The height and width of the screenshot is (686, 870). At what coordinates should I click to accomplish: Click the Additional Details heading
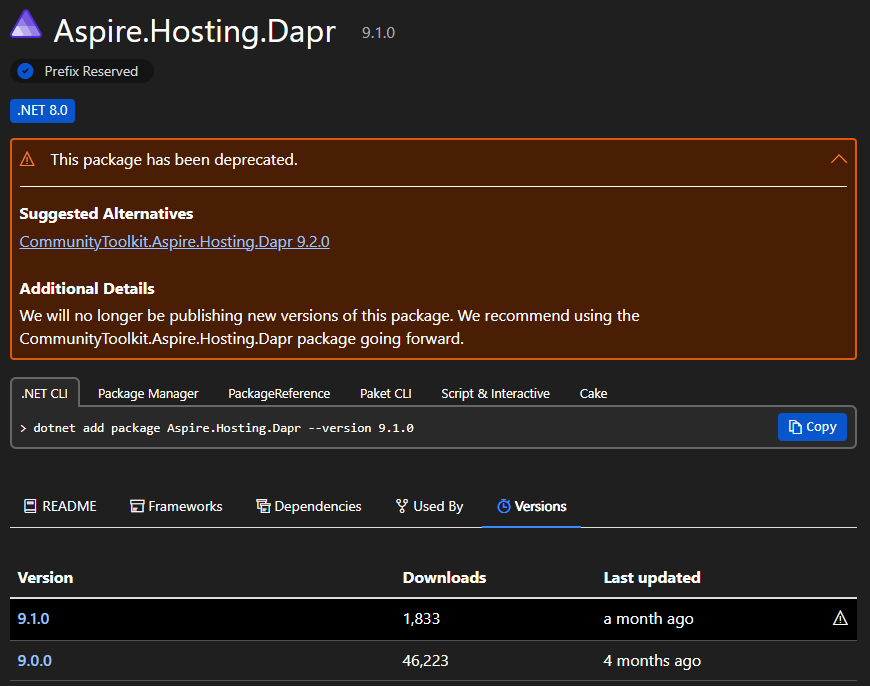87,289
